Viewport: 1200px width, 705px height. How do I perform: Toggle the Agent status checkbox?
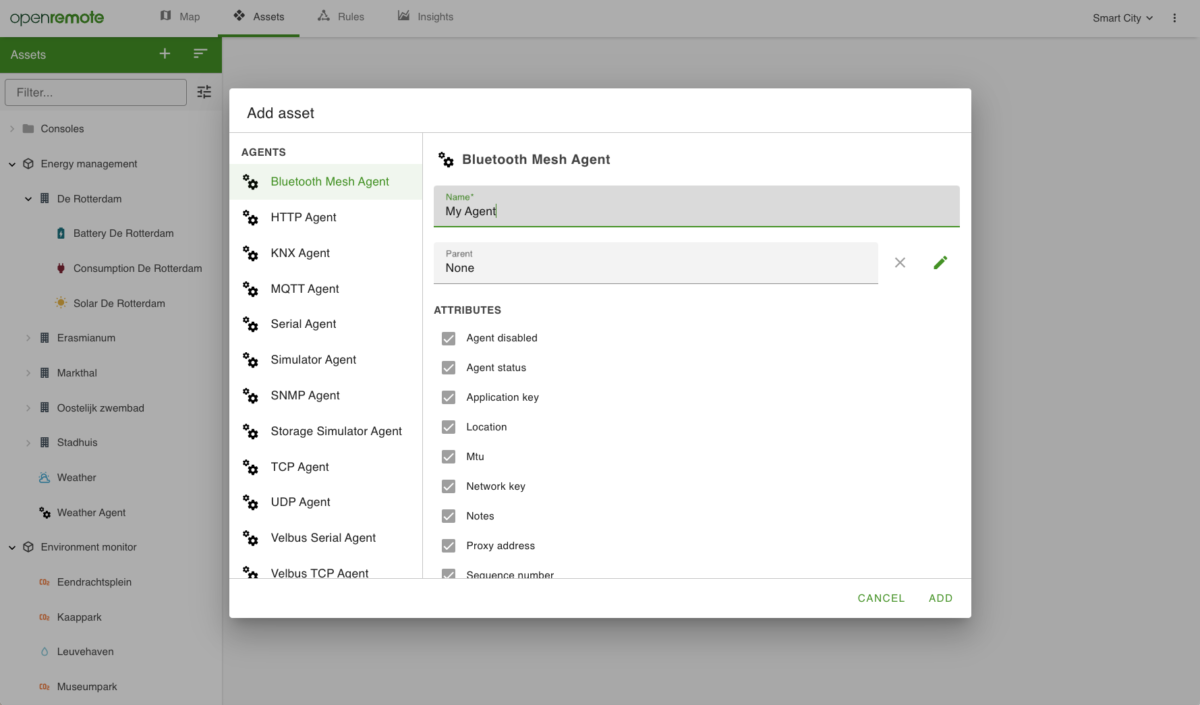tap(449, 368)
